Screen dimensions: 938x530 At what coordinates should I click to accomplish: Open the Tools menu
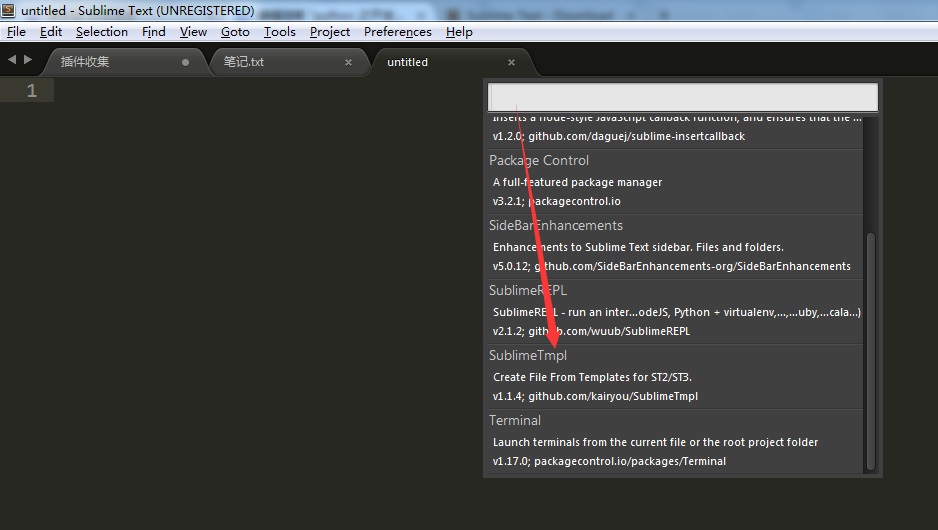(280, 32)
